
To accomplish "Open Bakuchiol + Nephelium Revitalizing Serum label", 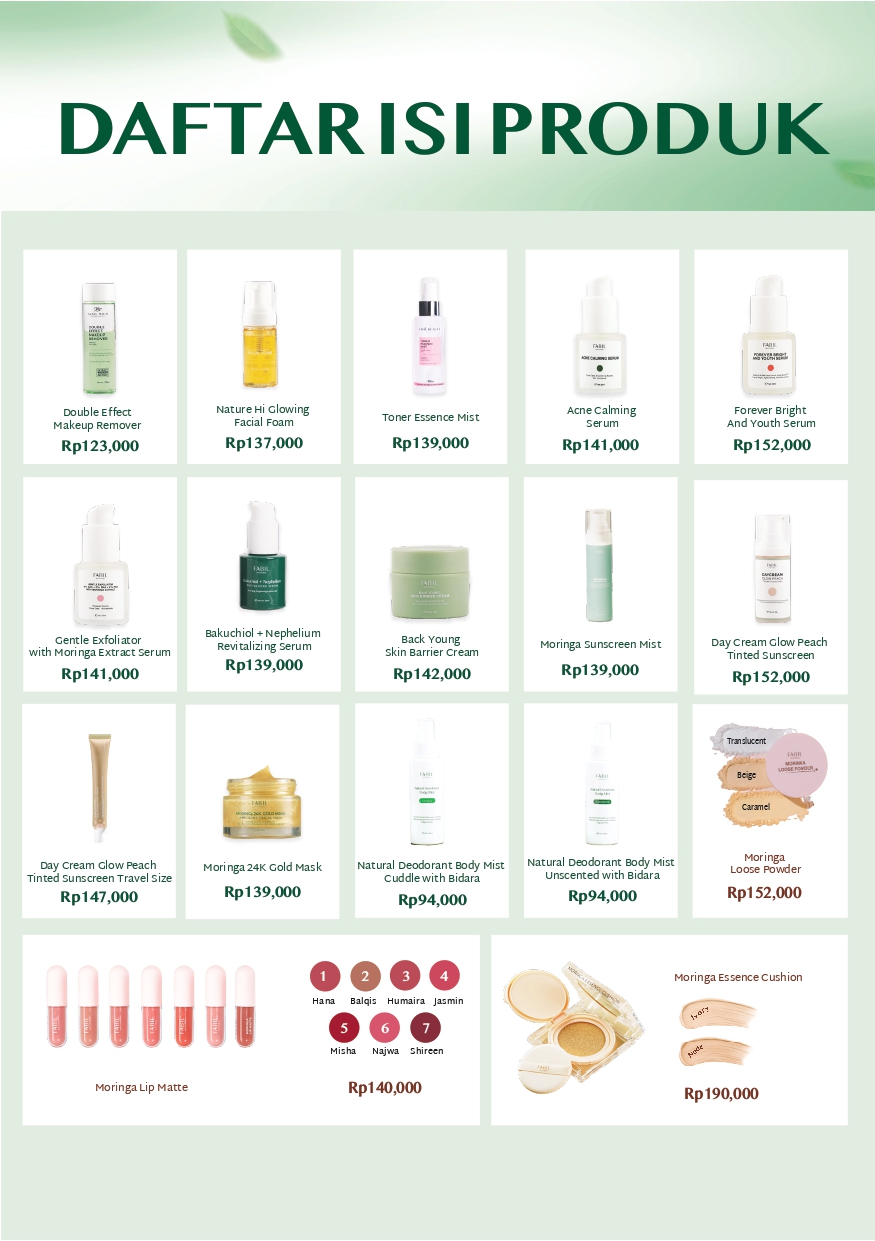I will click(x=263, y=640).
